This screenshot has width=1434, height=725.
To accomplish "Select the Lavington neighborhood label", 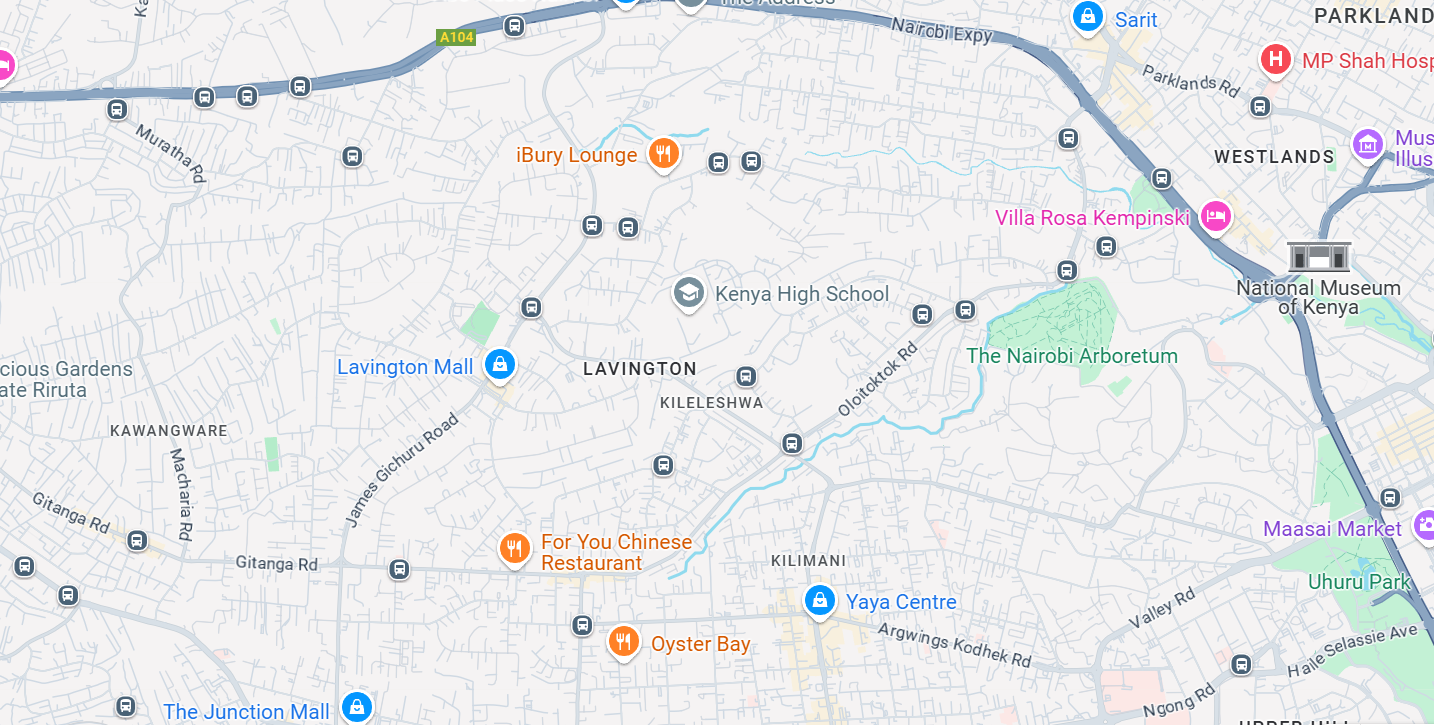I will coord(640,369).
